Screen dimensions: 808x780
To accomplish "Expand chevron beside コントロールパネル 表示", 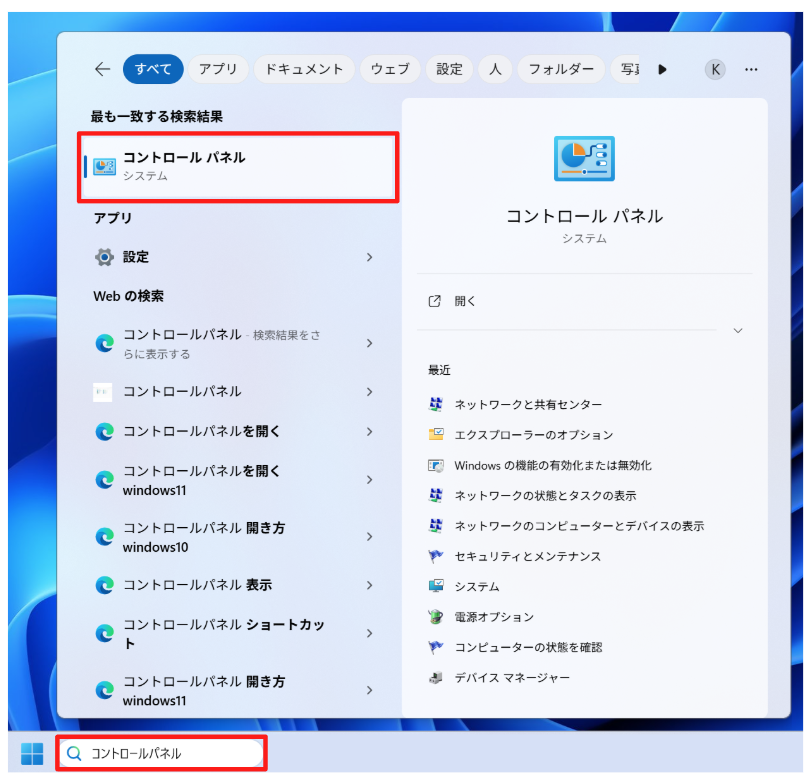I will click(x=369, y=585).
